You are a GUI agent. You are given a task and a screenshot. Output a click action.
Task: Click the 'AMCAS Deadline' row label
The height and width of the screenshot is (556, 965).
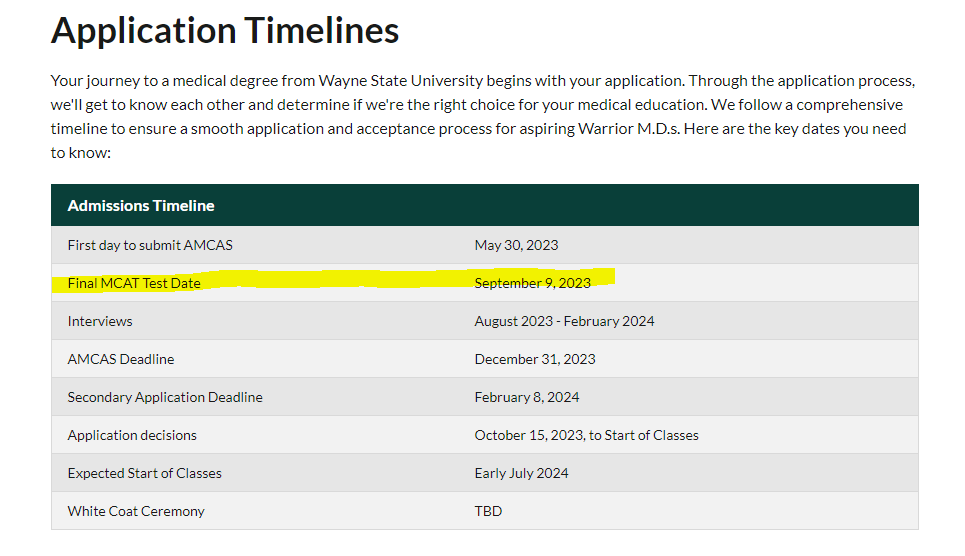click(121, 359)
